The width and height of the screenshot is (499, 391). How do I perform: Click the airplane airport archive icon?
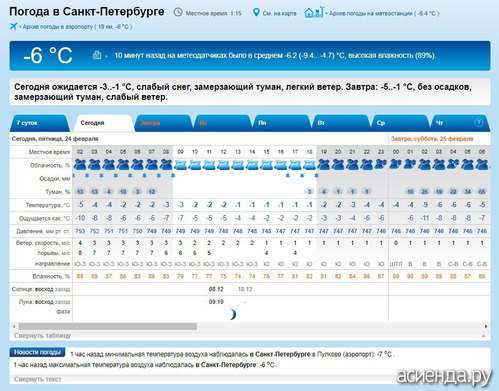(13, 26)
